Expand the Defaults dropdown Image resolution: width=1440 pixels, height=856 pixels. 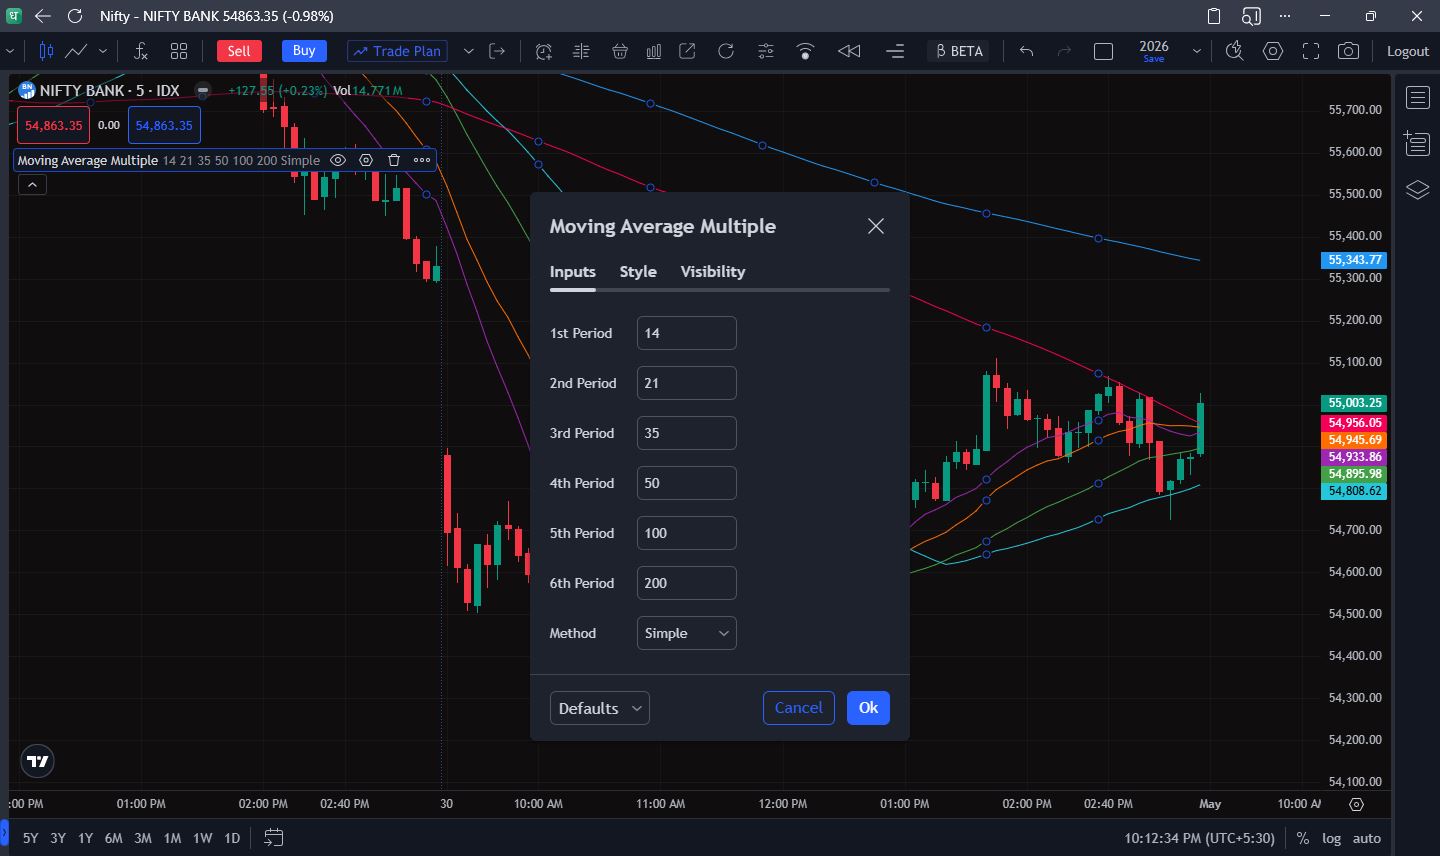click(600, 708)
